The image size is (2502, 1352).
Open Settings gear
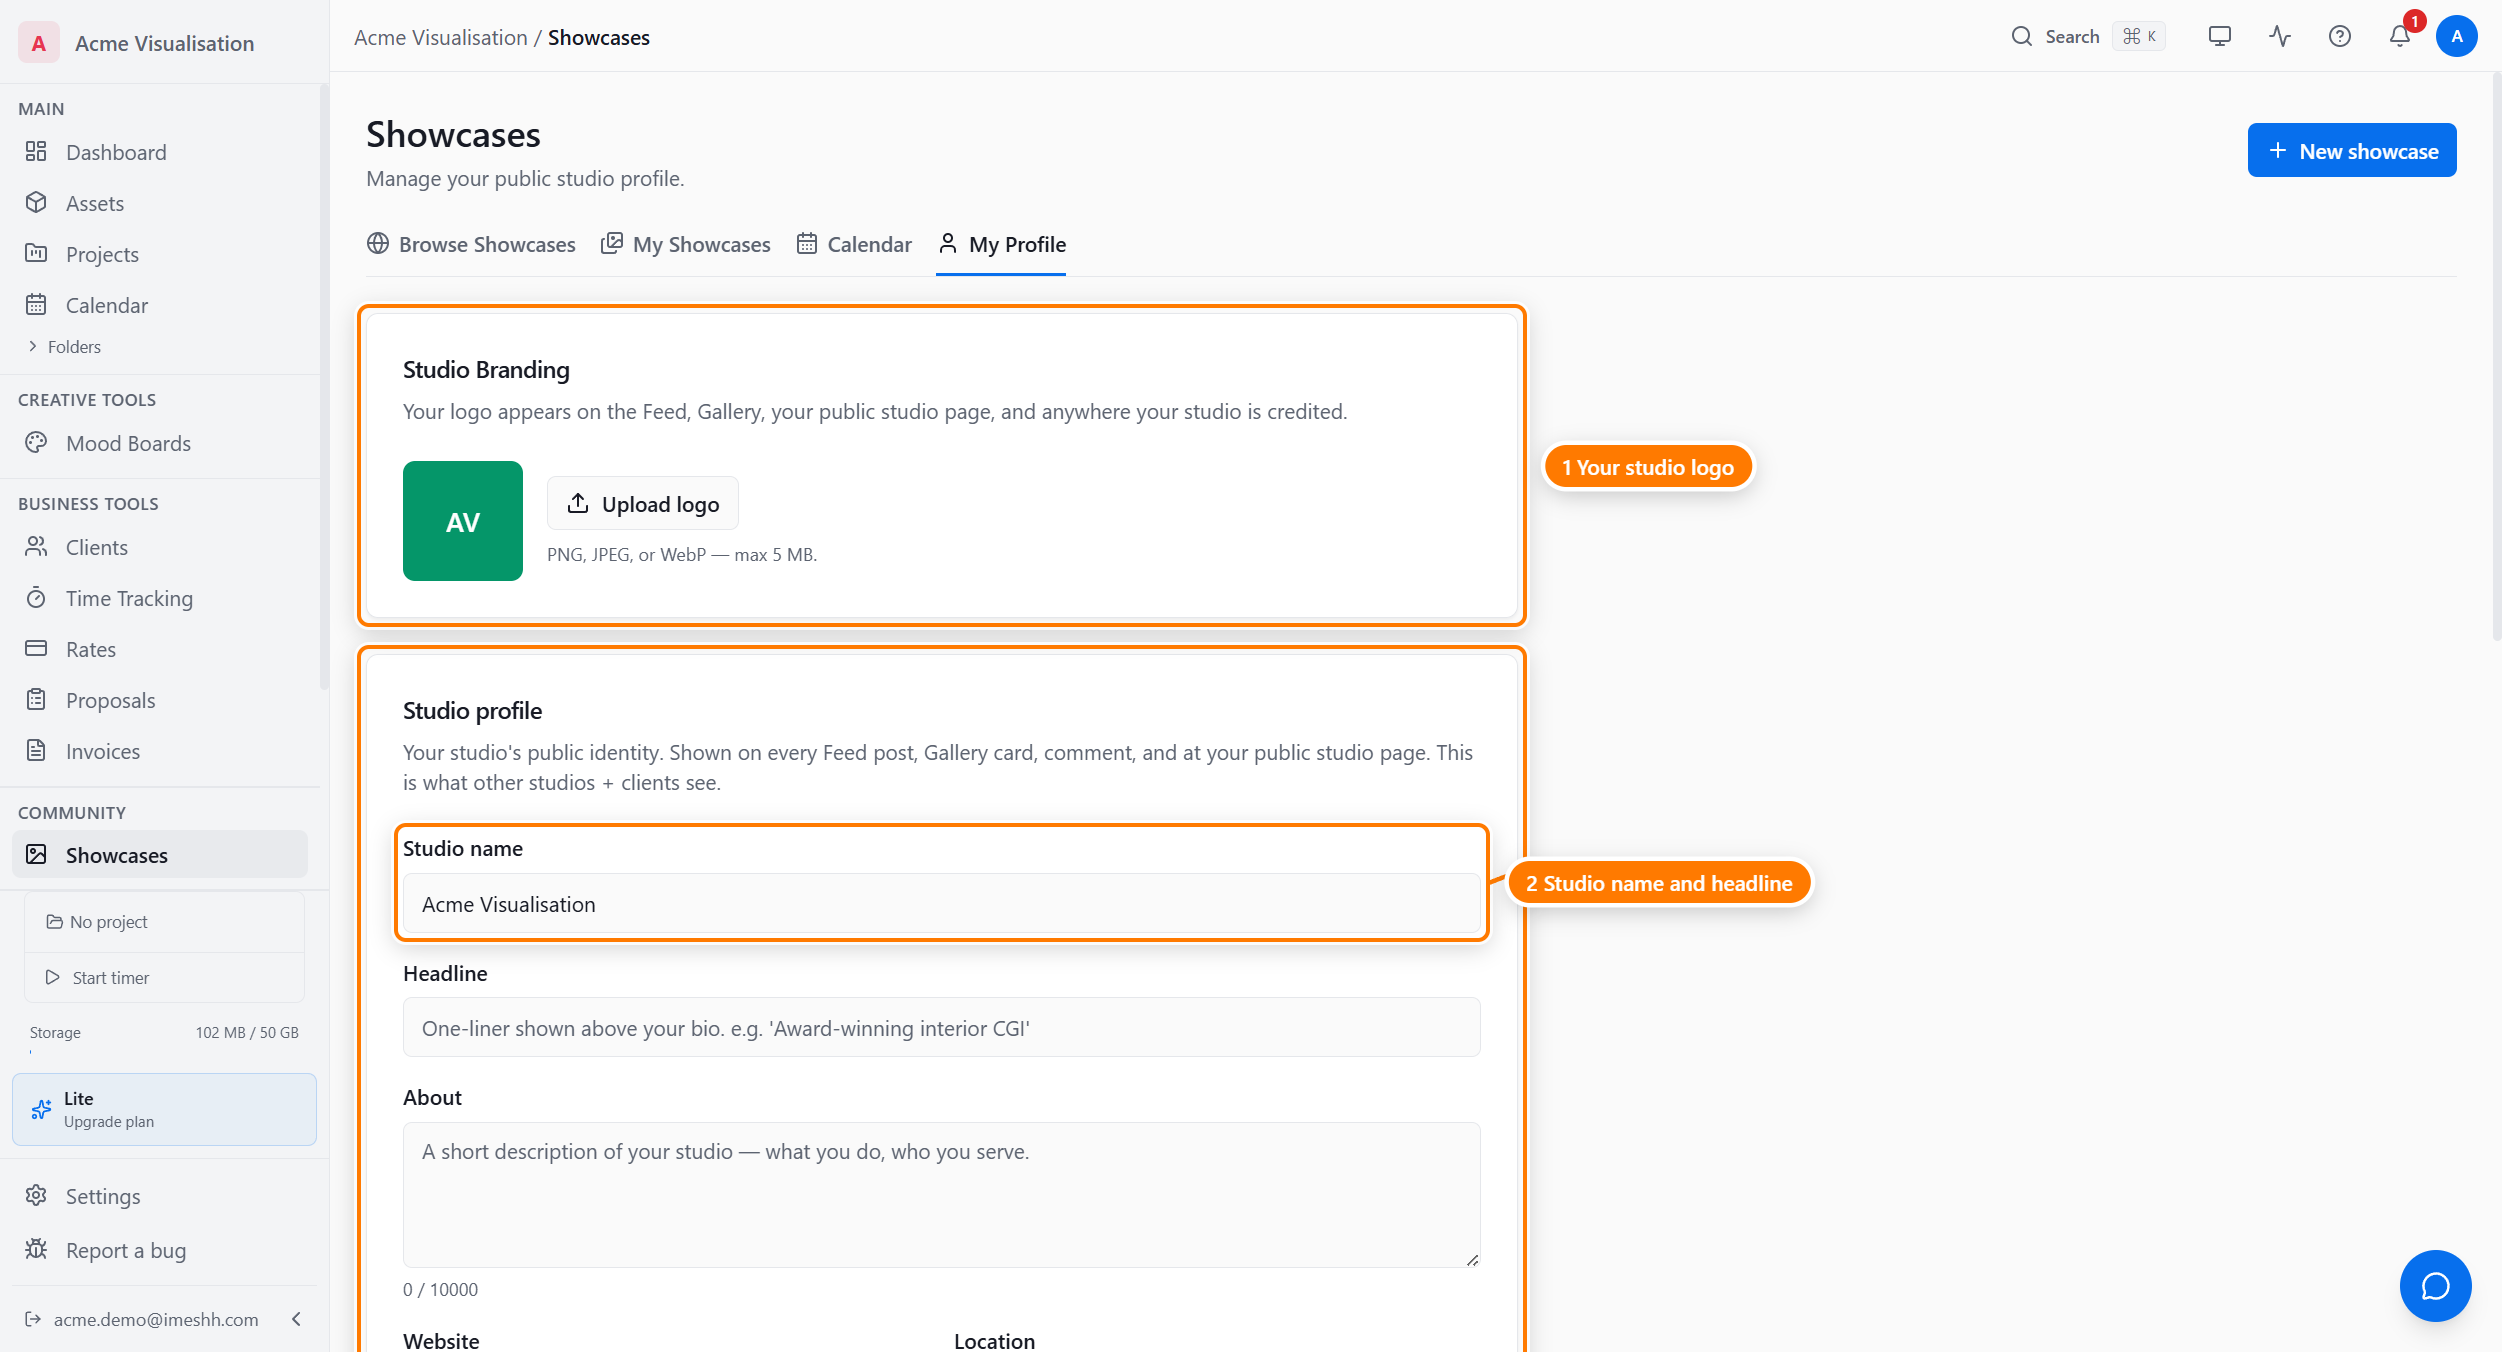pyautogui.click(x=36, y=1196)
